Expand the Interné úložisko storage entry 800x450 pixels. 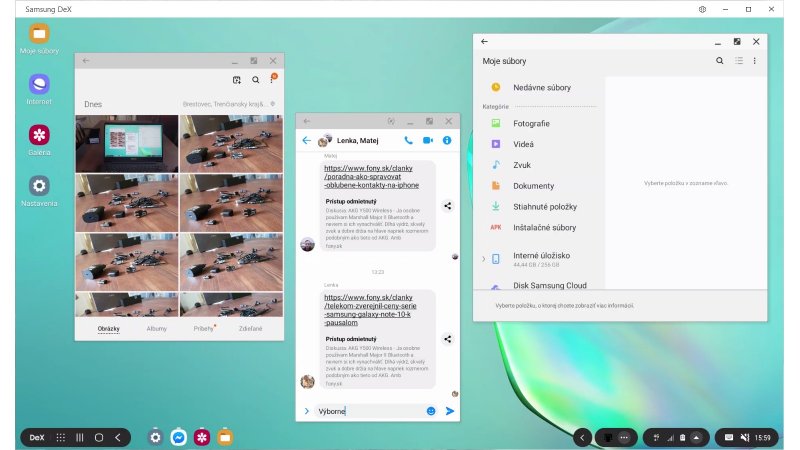[x=483, y=259]
